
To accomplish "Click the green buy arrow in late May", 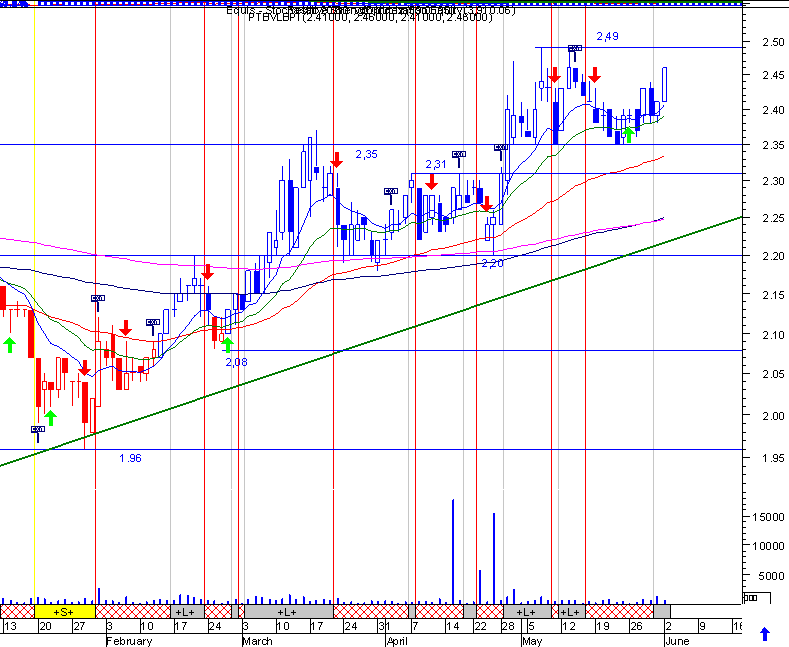I will click(627, 135).
